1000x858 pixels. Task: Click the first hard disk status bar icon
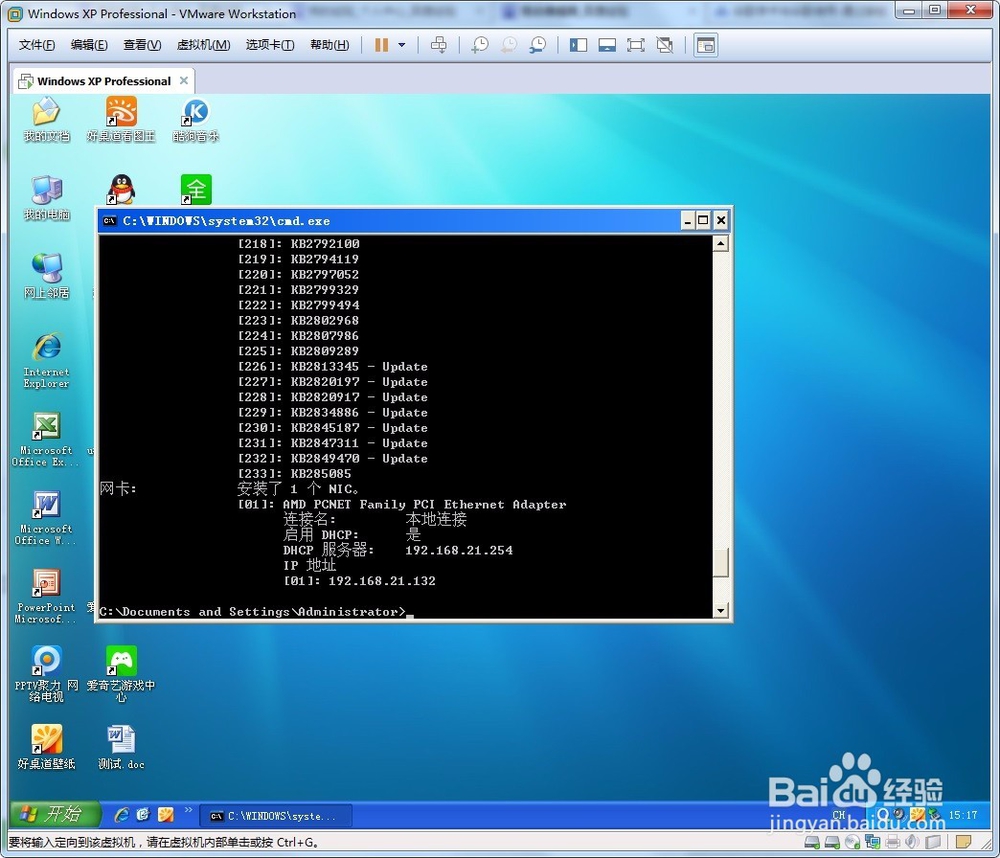[812, 842]
